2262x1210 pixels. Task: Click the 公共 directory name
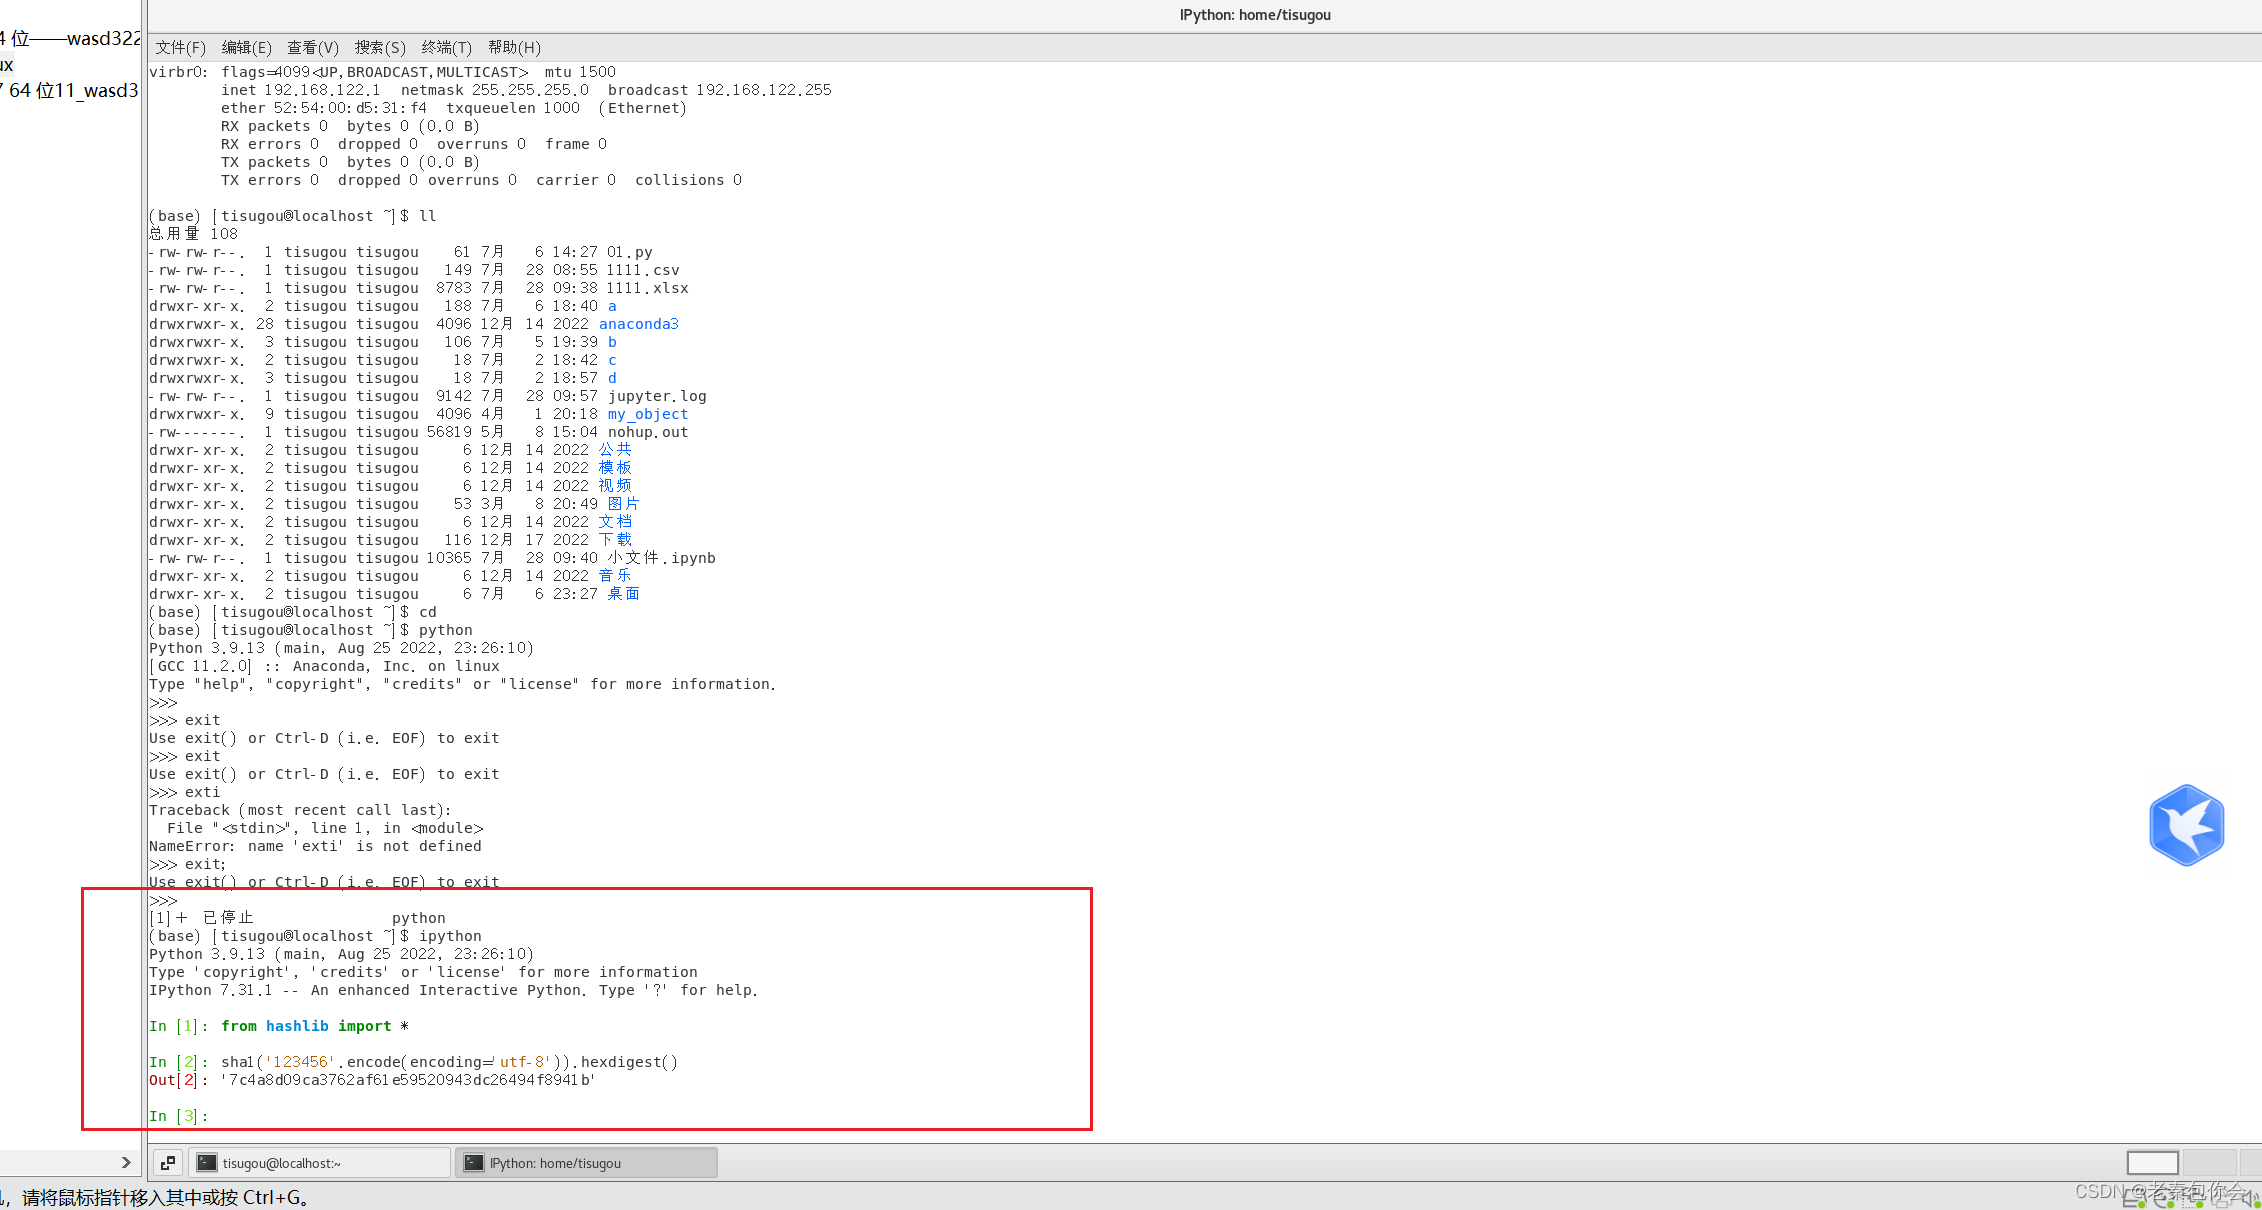615,450
